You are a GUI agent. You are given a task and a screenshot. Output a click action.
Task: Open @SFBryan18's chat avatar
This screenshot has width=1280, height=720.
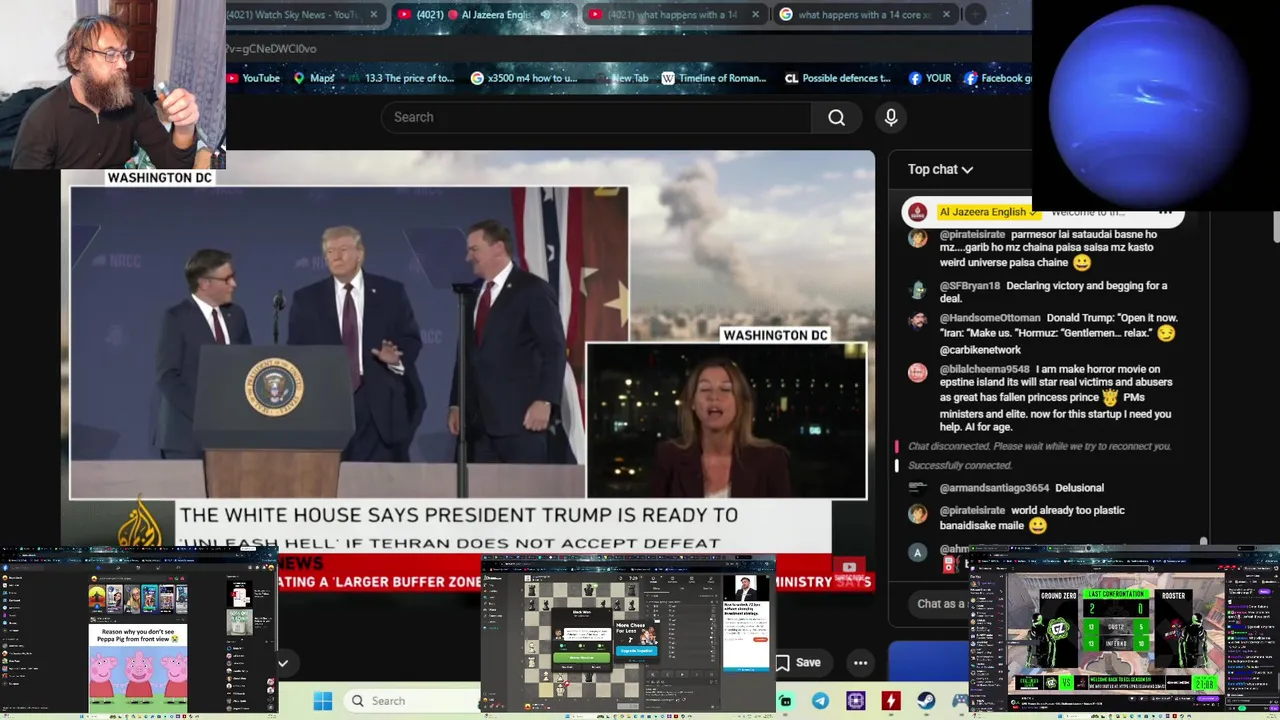pyautogui.click(x=917, y=288)
